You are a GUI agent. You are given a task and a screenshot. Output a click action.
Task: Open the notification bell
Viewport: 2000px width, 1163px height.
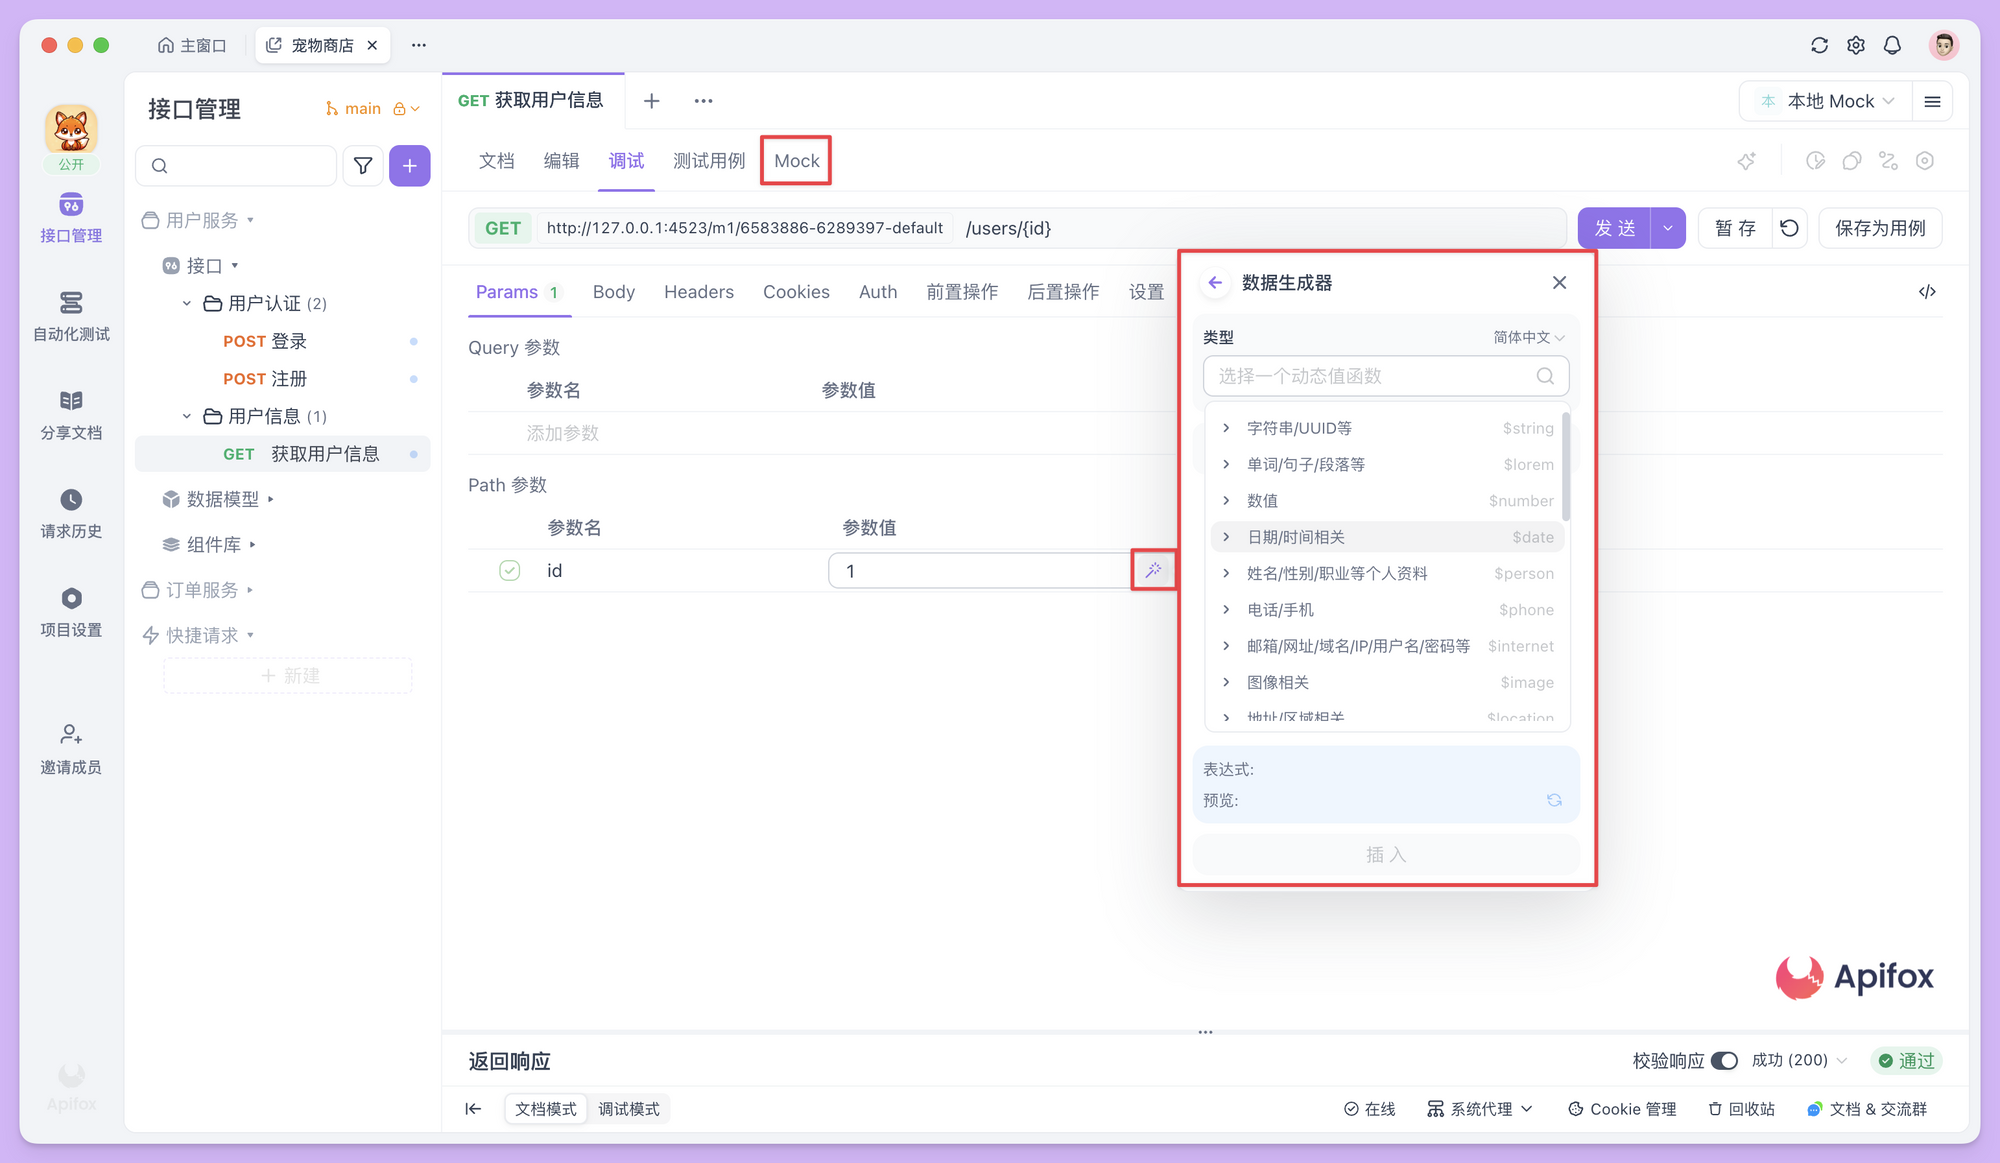click(x=1892, y=45)
